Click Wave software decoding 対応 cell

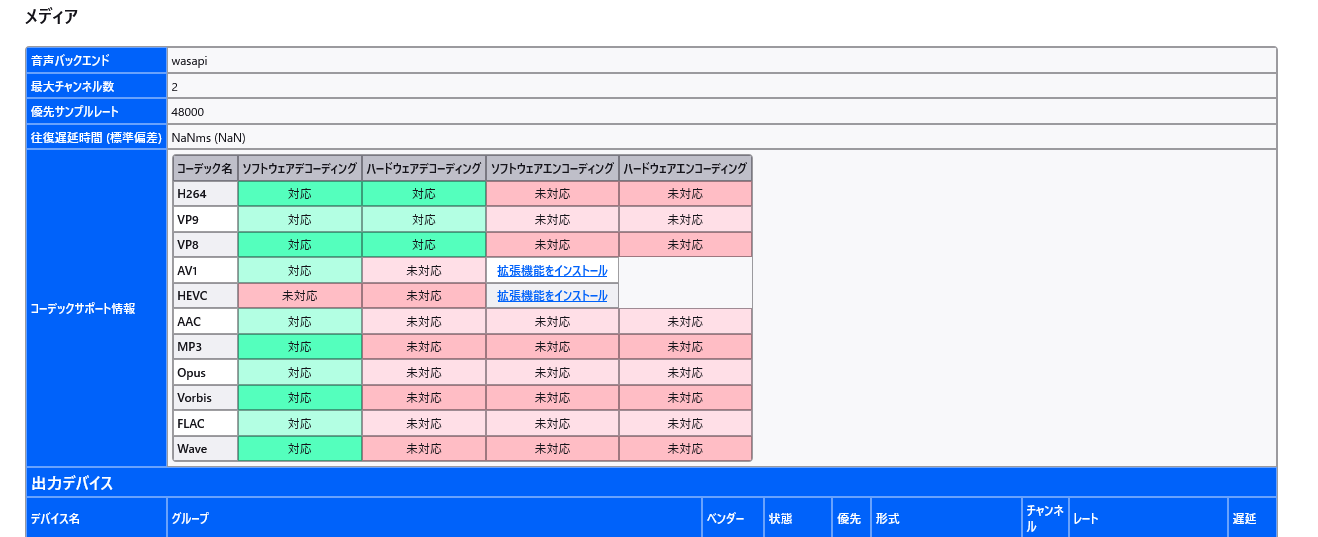coord(300,449)
